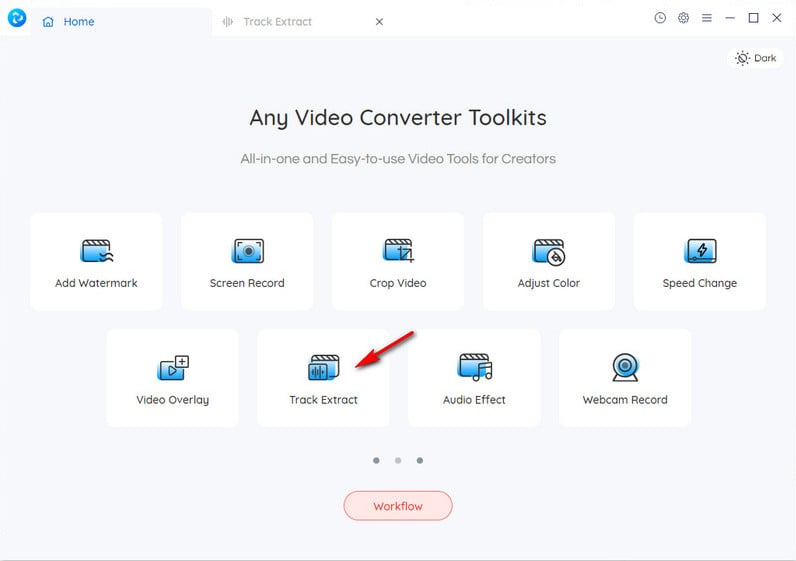Launch the Video Overlay tool
The height and width of the screenshot is (561, 796).
pos(173,378)
